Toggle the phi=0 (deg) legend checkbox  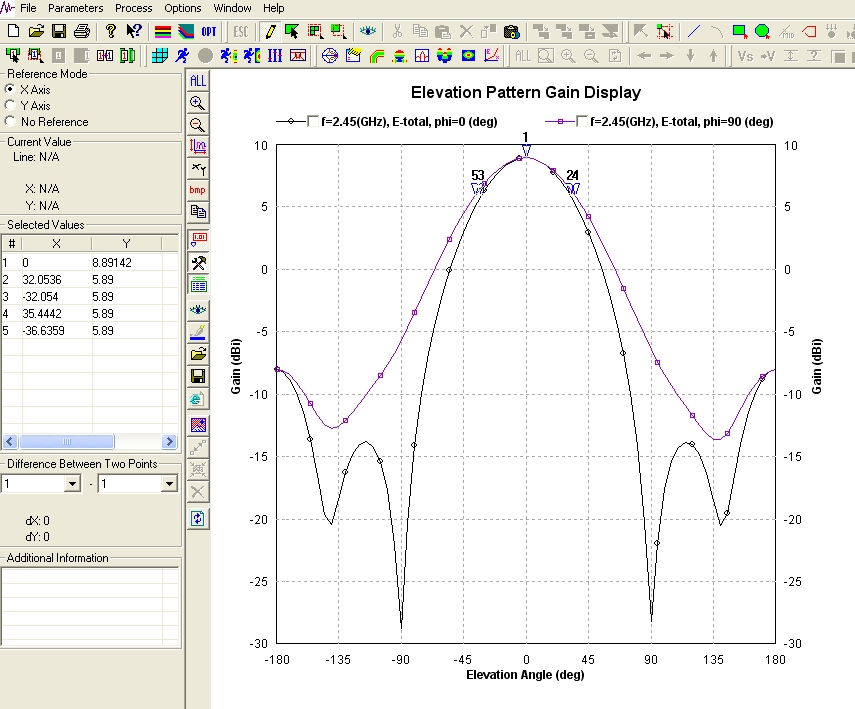(314, 122)
